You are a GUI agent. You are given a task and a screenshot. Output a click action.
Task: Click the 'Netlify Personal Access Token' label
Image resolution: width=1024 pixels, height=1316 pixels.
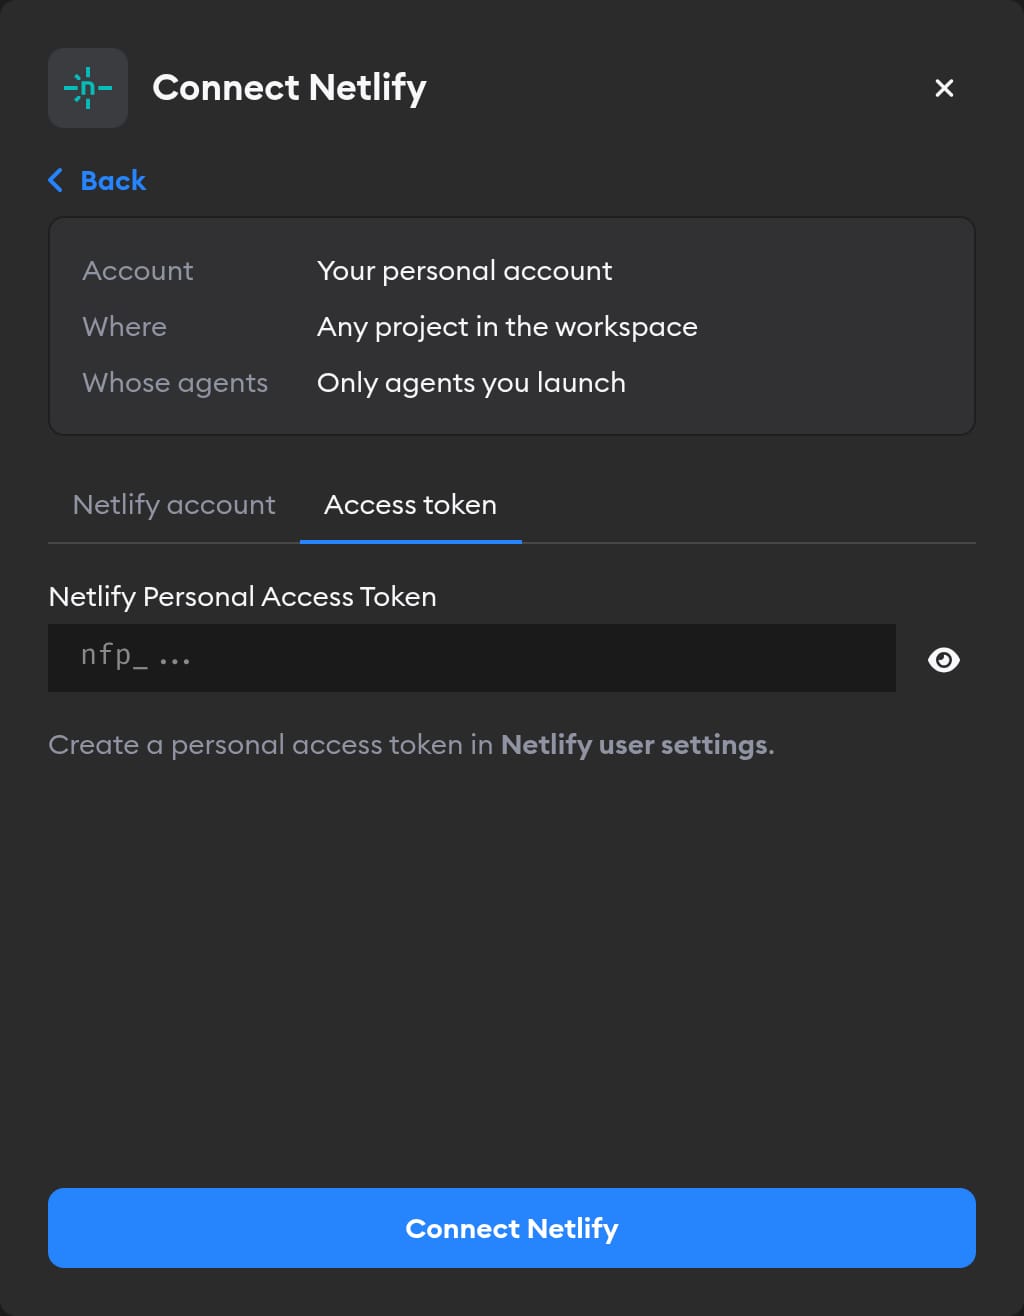pos(243,597)
